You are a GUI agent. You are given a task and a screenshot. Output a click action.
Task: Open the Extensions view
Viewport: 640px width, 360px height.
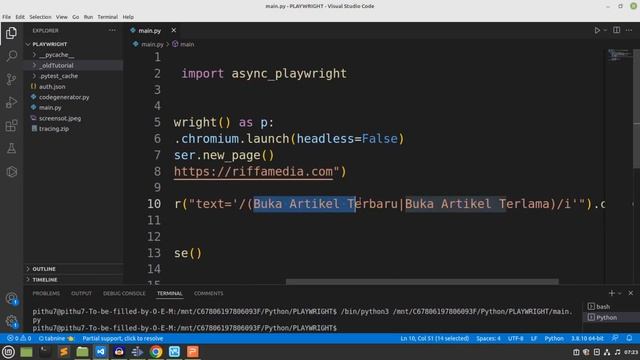pos(11,125)
